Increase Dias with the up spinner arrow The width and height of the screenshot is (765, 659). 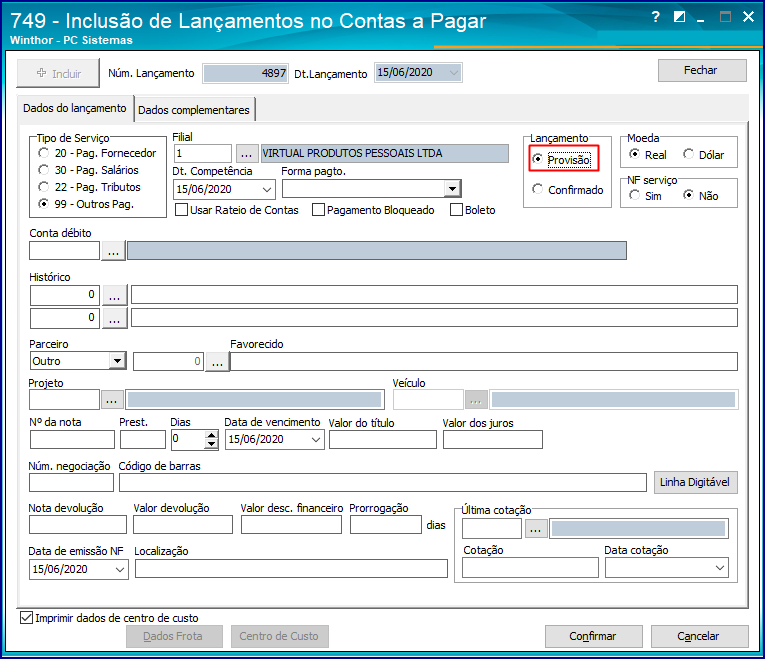tap(211, 435)
